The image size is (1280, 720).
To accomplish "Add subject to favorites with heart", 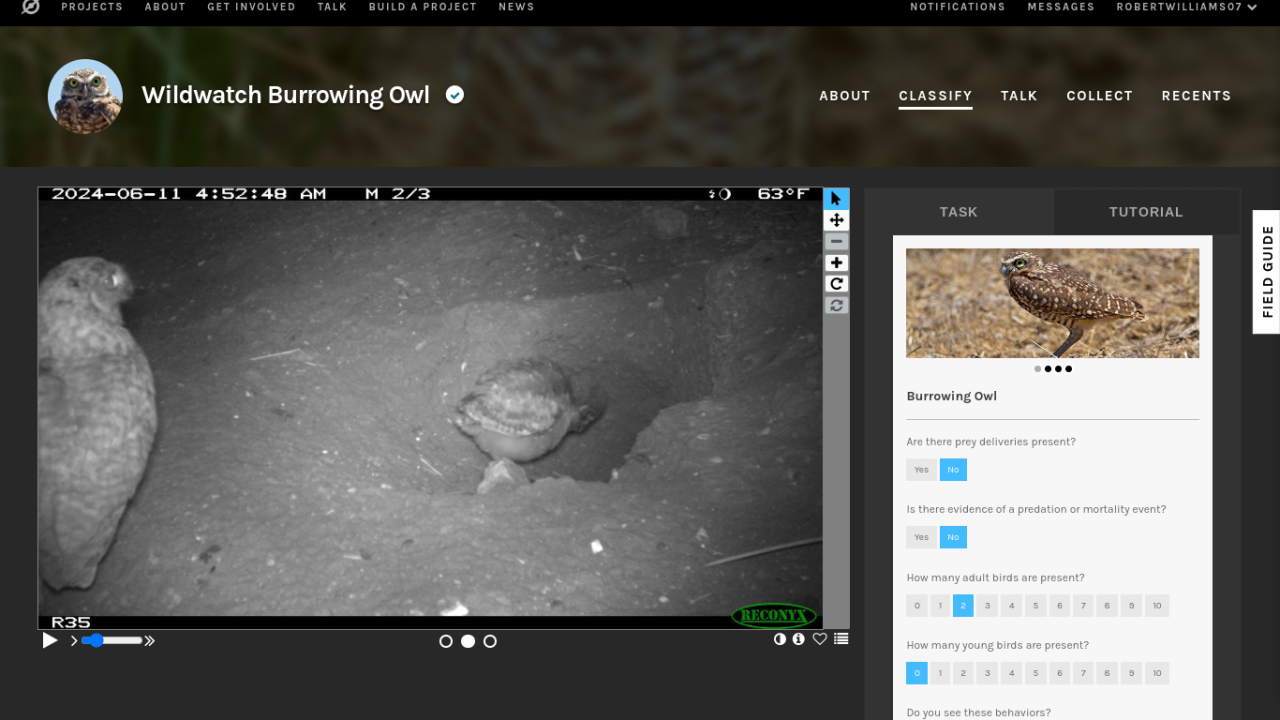I will coord(820,639).
